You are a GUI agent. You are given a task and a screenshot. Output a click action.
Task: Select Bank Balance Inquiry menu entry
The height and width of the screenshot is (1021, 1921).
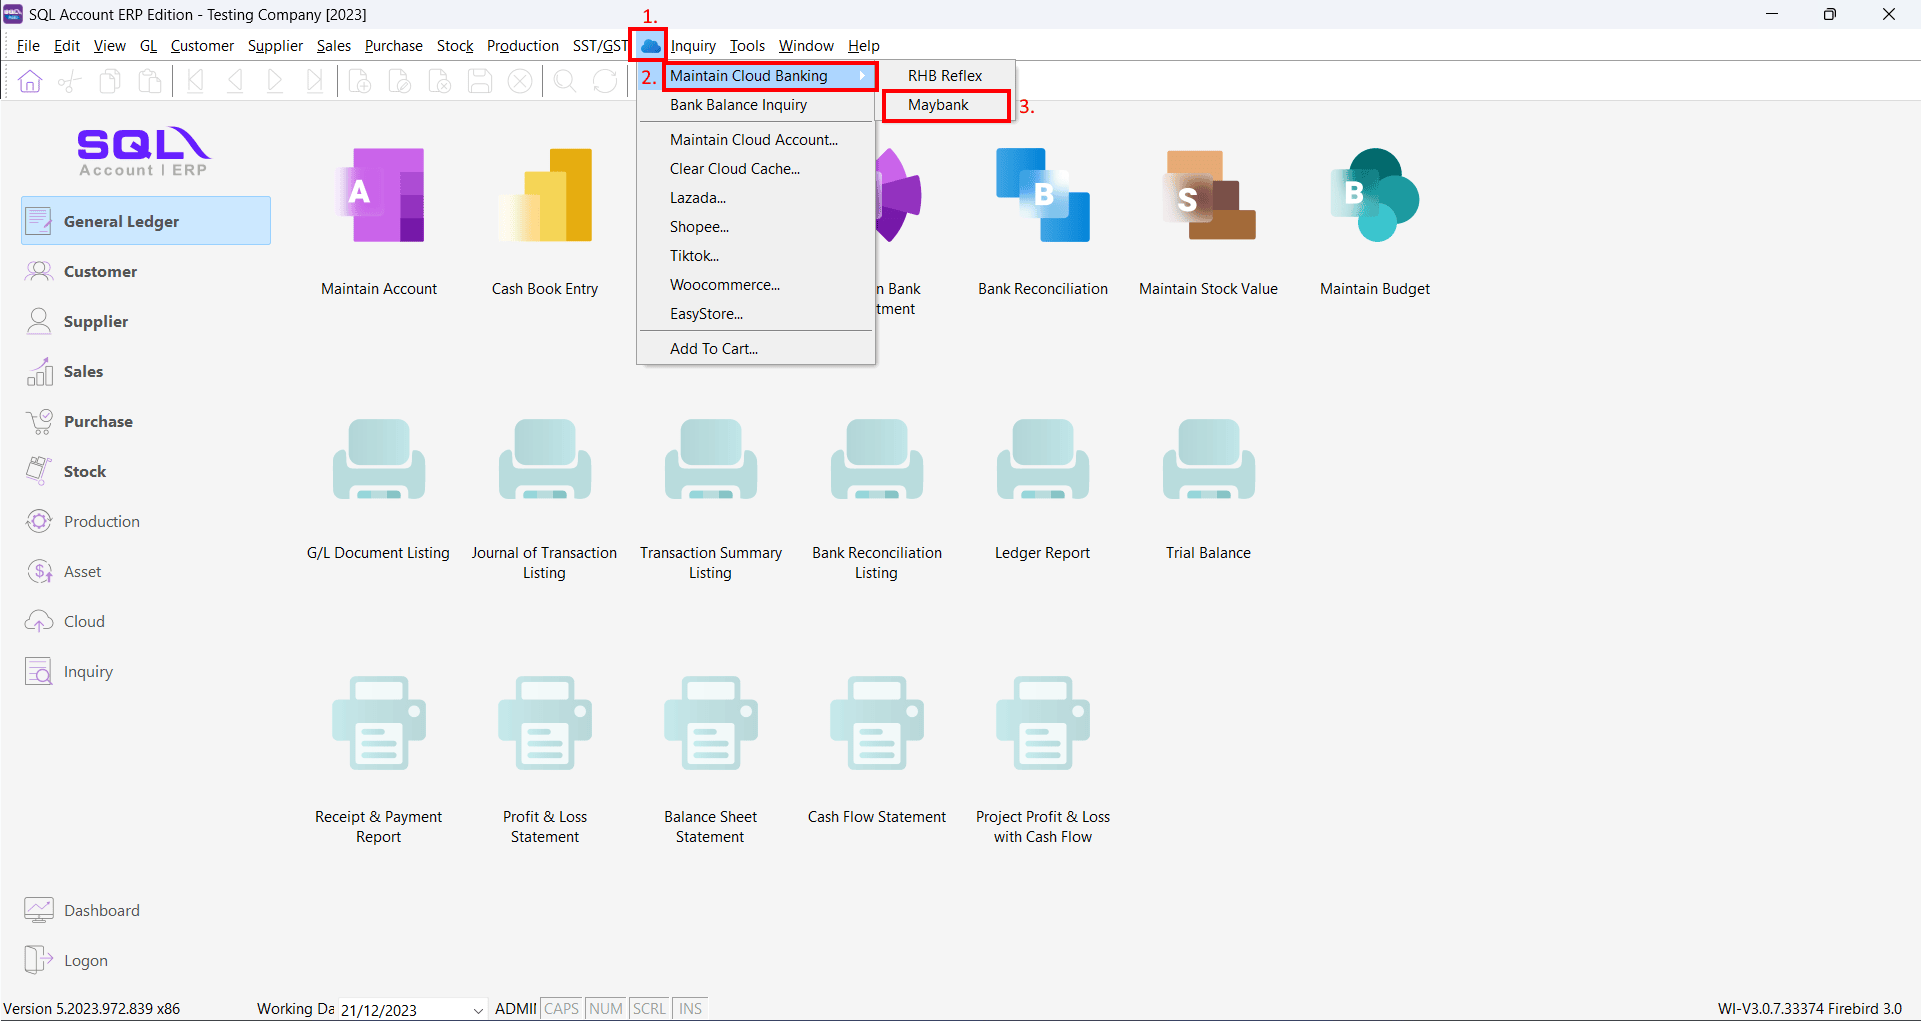tap(738, 105)
